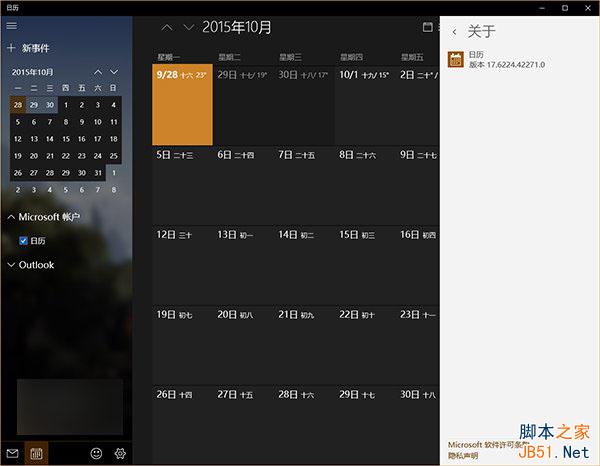Viewport: 600px width, 466px height.
Task: Select 14日 初二 day cell
Action: click(304, 266)
